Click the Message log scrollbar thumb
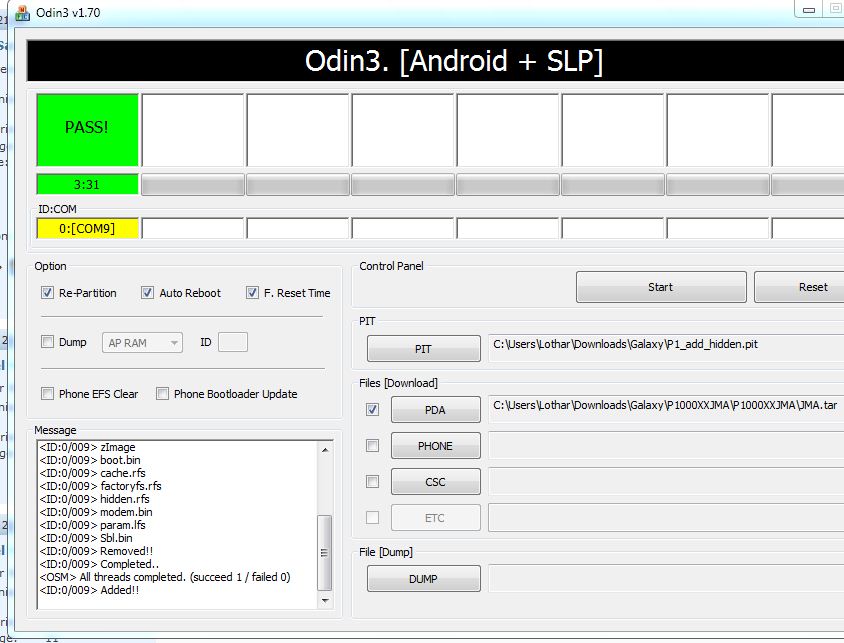Screen dimensions: 844x643 click(325, 553)
